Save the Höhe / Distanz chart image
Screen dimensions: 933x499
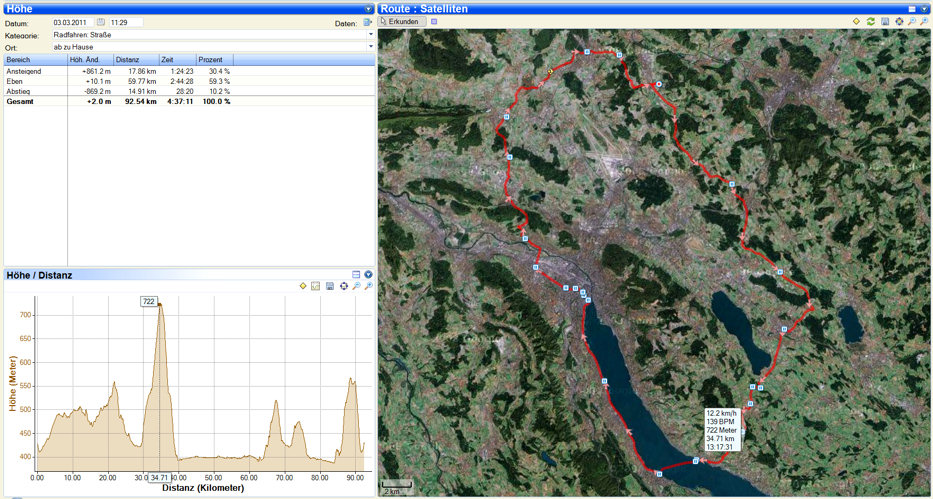point(330,287)
